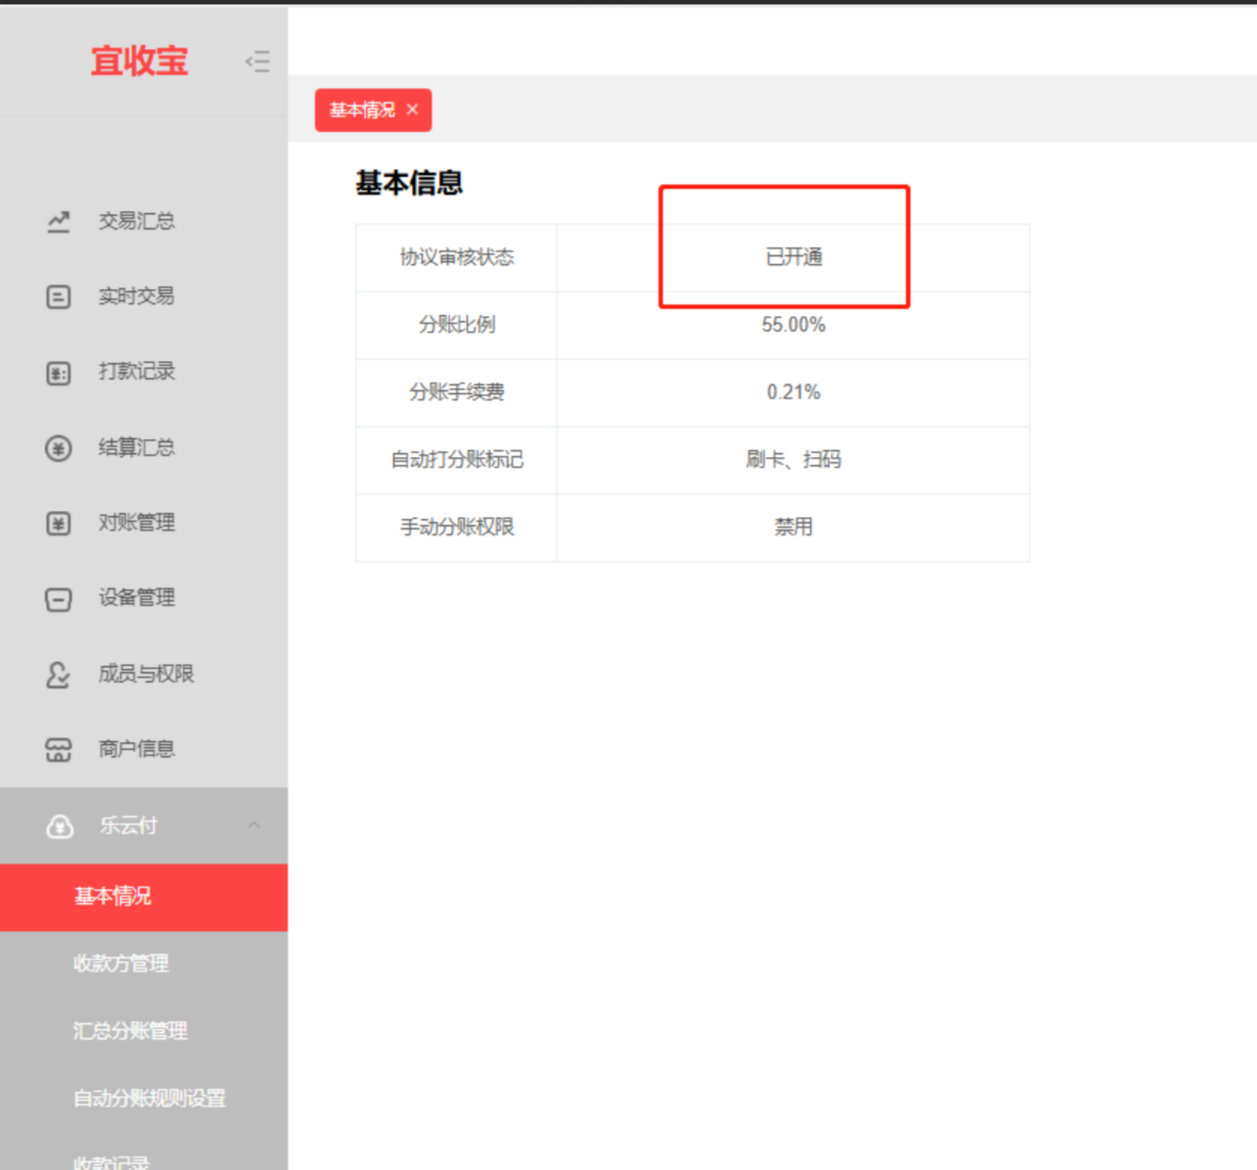The image size is (1257, 1170).
Task: Open the 实时交易 menu item
Action: [x=144, y=296]
